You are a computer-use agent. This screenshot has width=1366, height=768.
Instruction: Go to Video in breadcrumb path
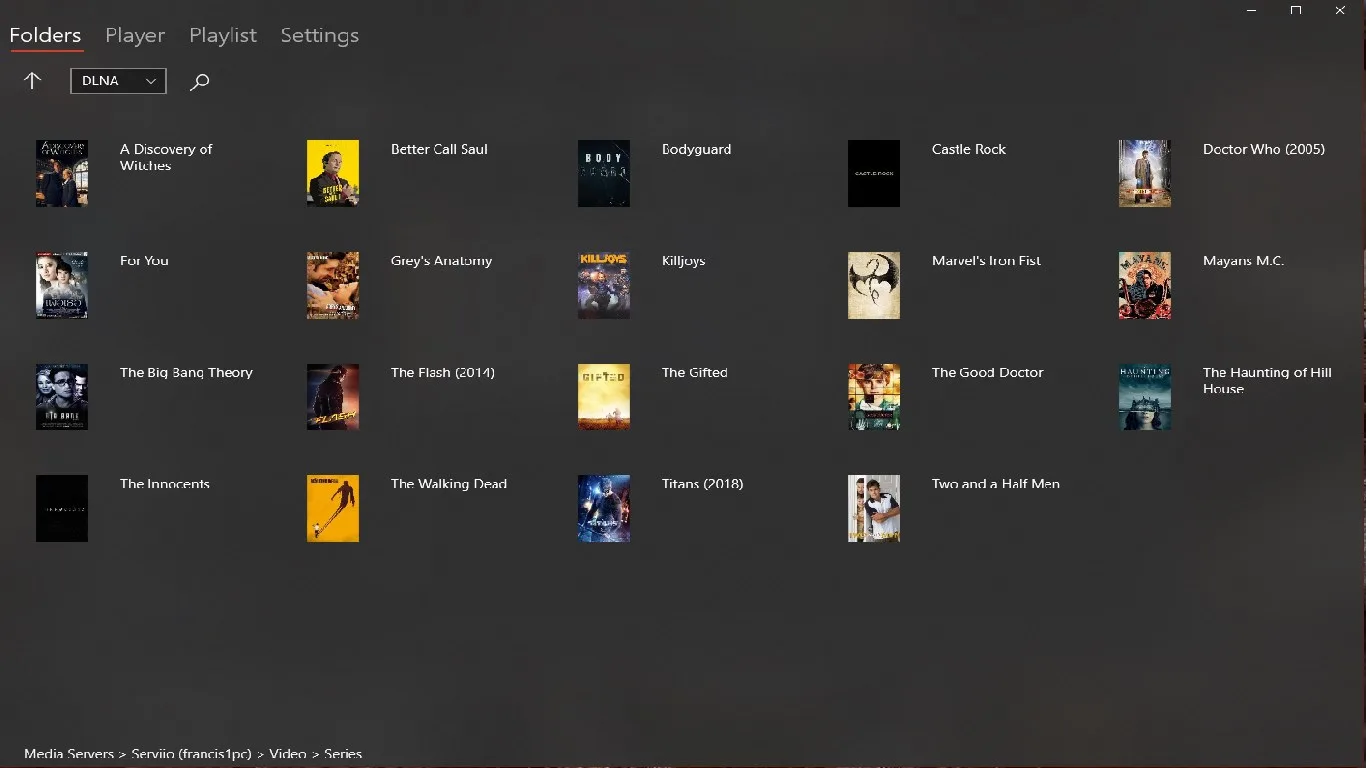(x=287, y=754)
